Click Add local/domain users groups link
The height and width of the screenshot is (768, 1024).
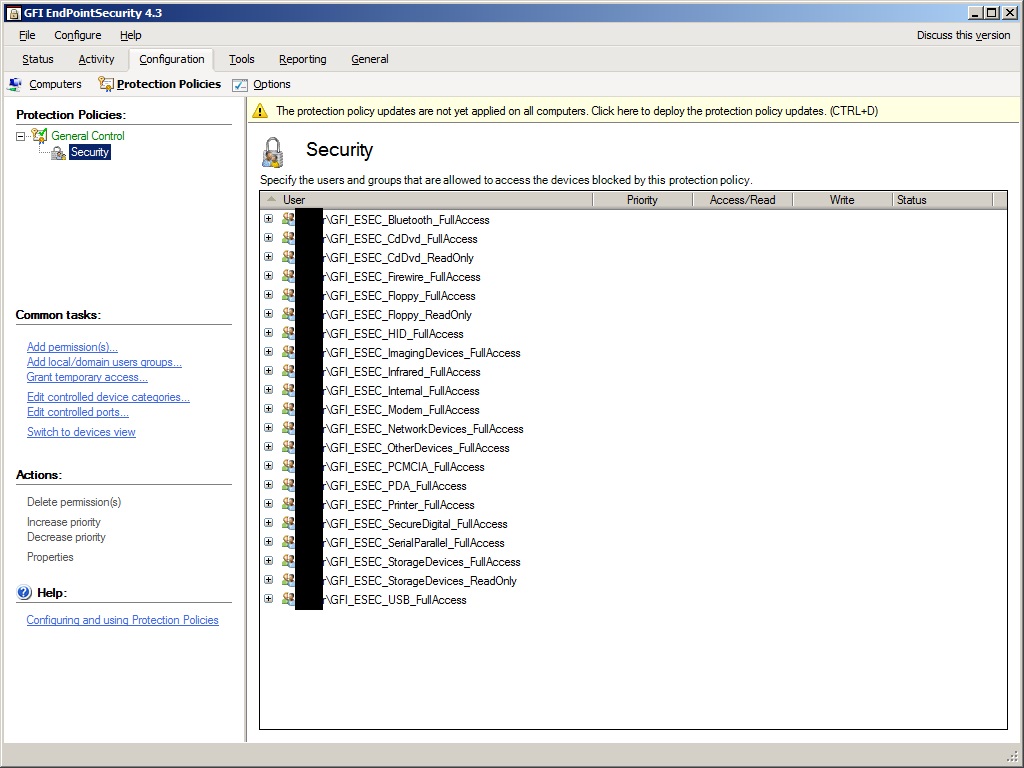coord(104,362)
